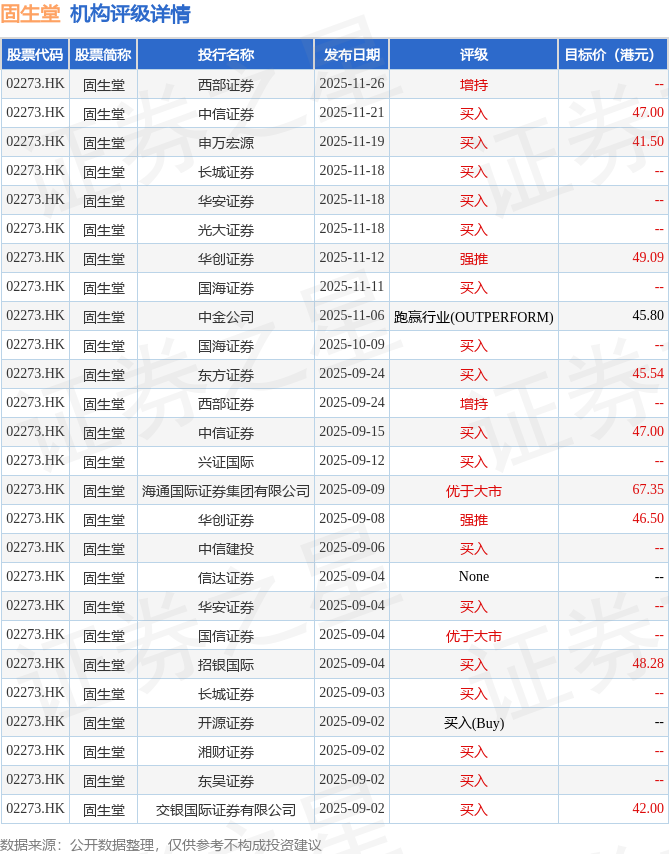The width and height of the screenshot is (669, 854).
Task: Click the 买入 rating for 申万宏源
Action: click(473, 143)
